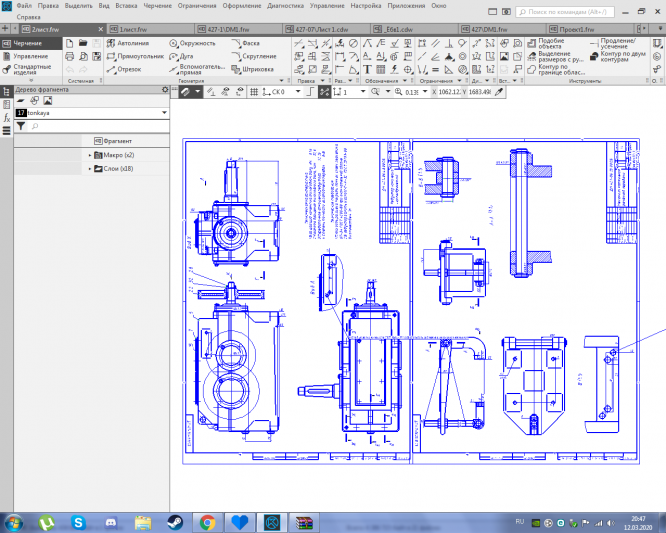Click the filter funnel icon in tree panel

(x=21, y=127)
